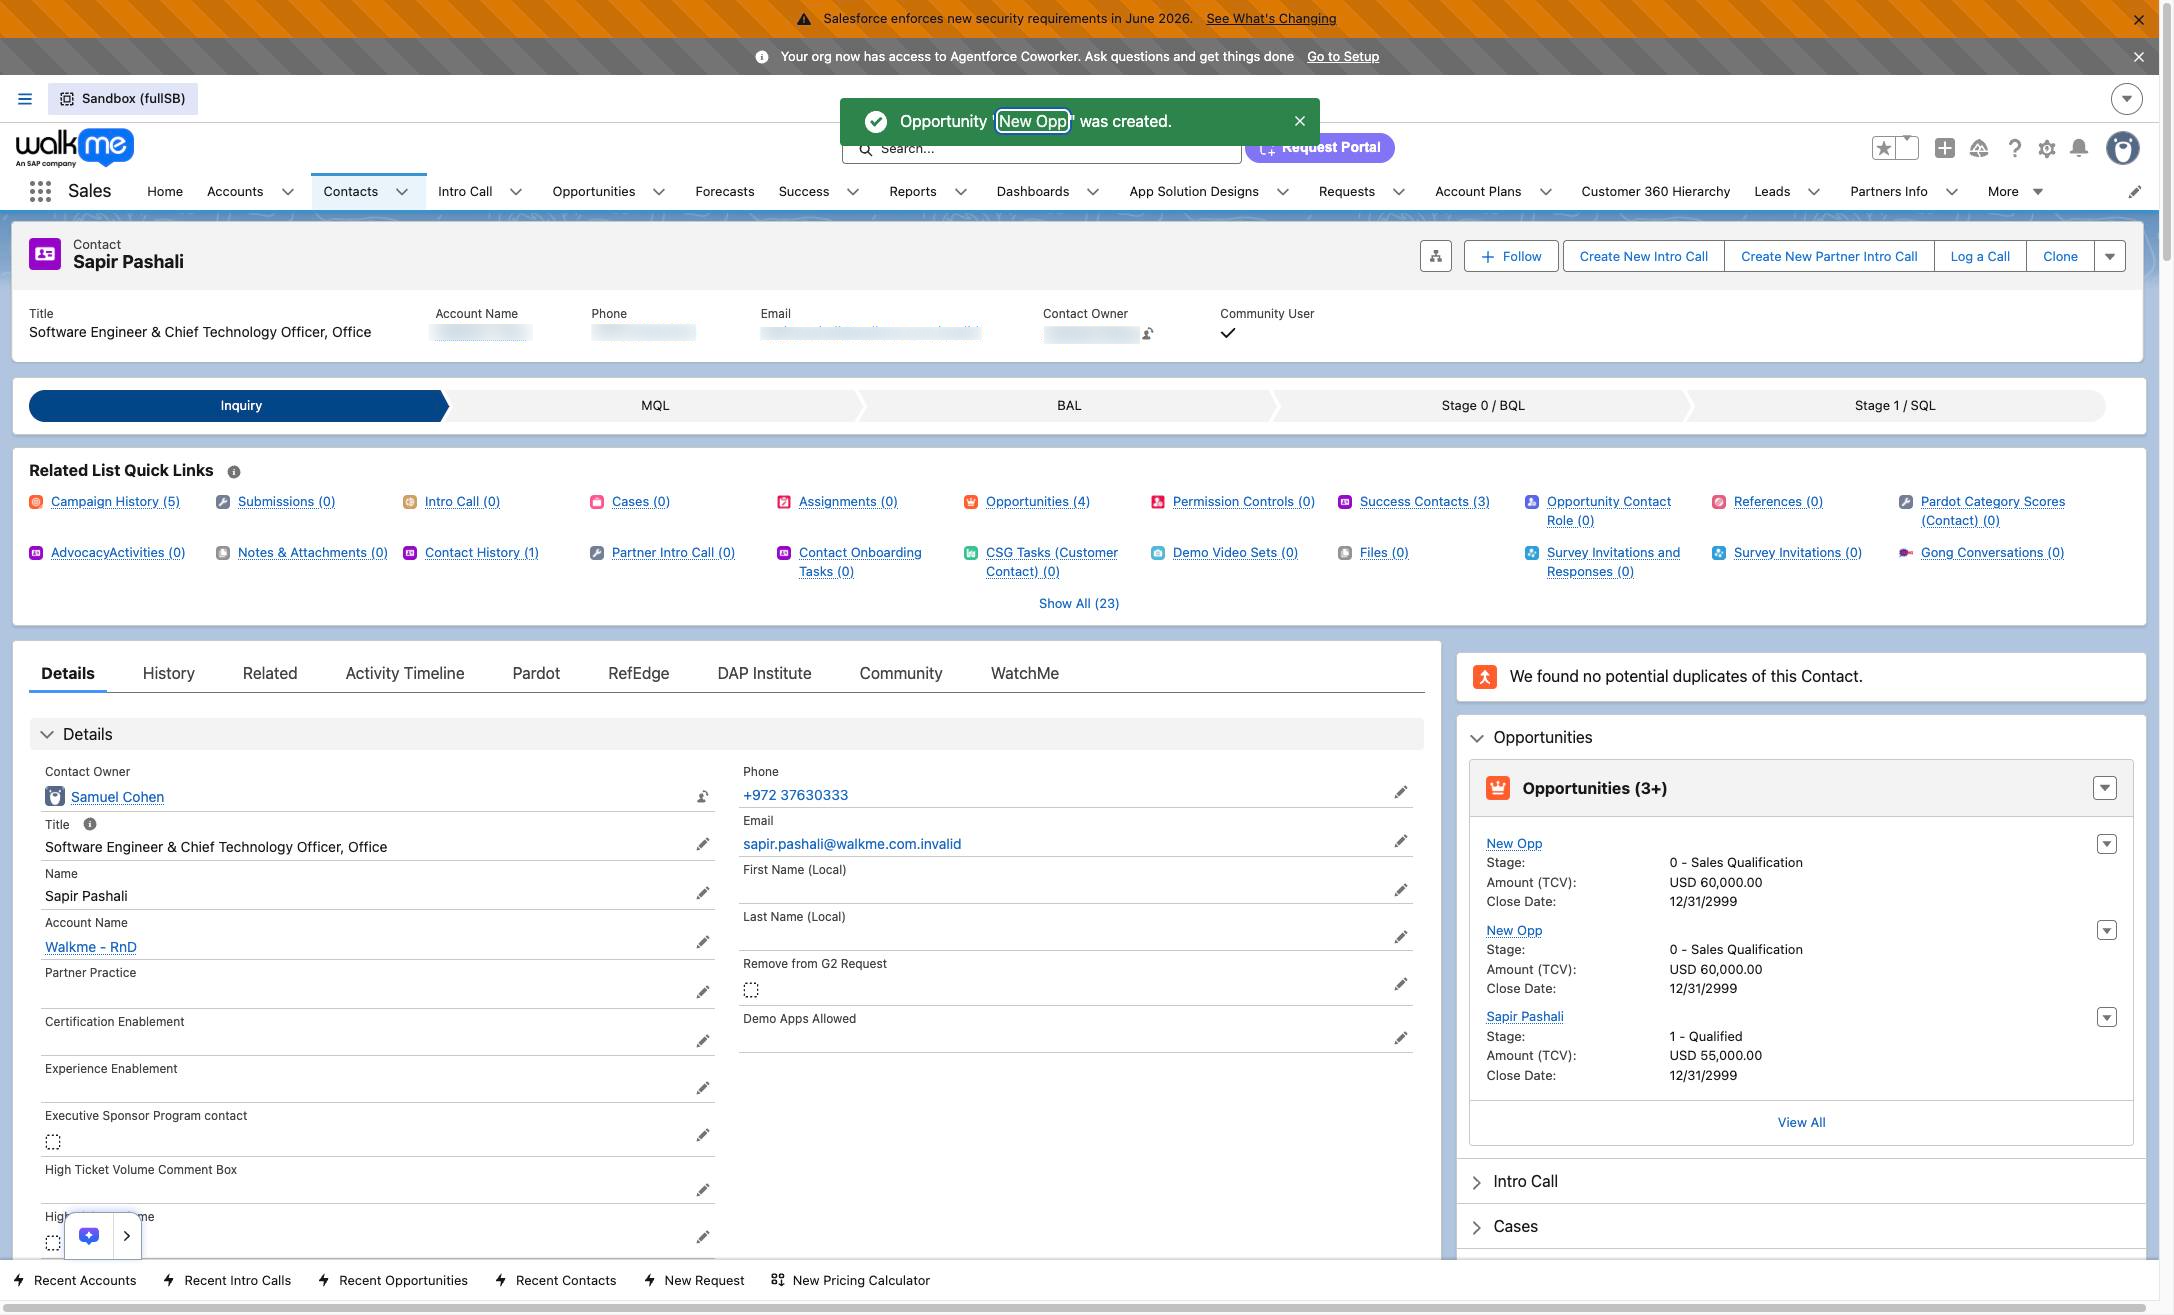Collapse the Opportunities sidebar section
The height and width of the screenshot is (1315, 2174).
coord(1477,738)
